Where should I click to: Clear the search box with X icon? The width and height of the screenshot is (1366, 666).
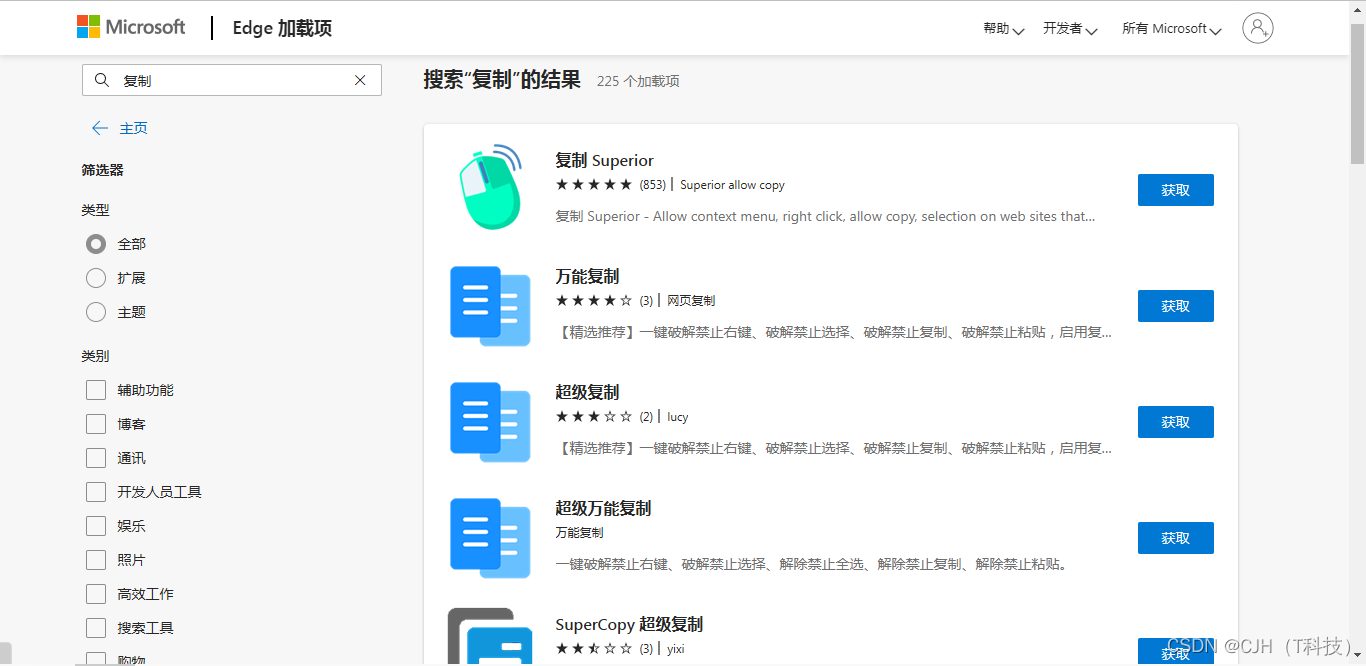[360, 80]
